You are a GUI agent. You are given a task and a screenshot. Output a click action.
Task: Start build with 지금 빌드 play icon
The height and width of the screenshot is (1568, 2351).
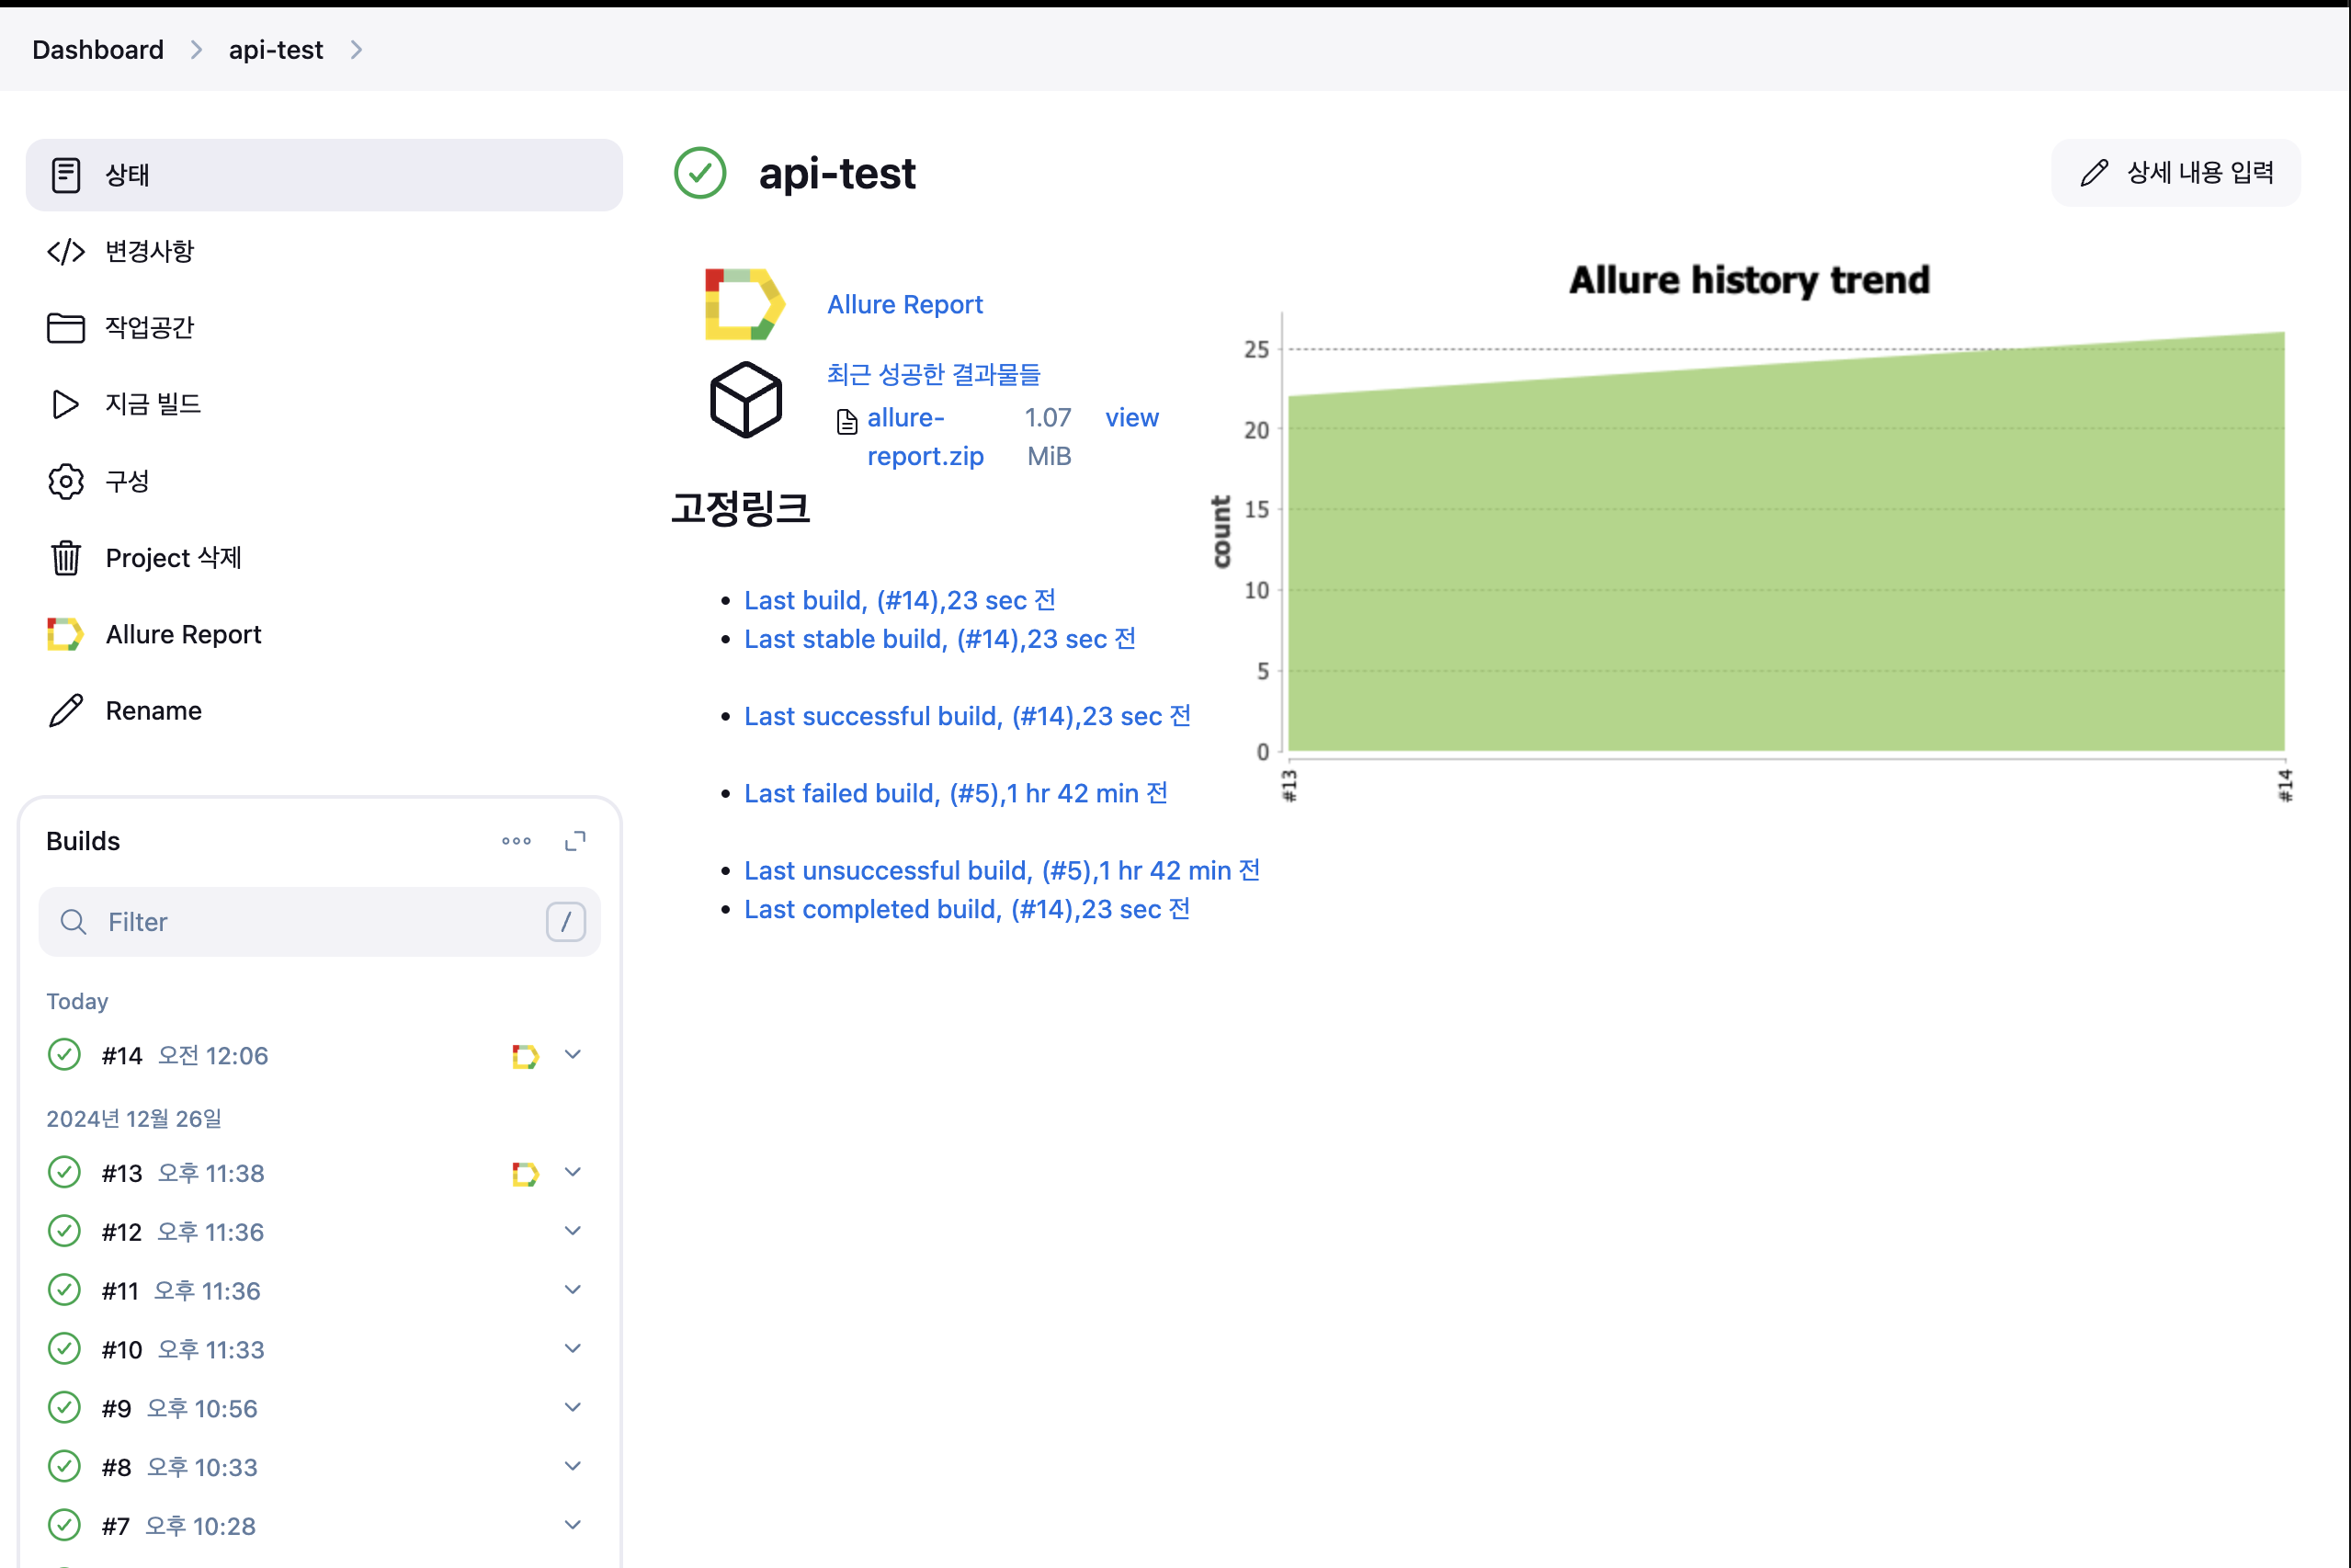click(x=66, y=404)
